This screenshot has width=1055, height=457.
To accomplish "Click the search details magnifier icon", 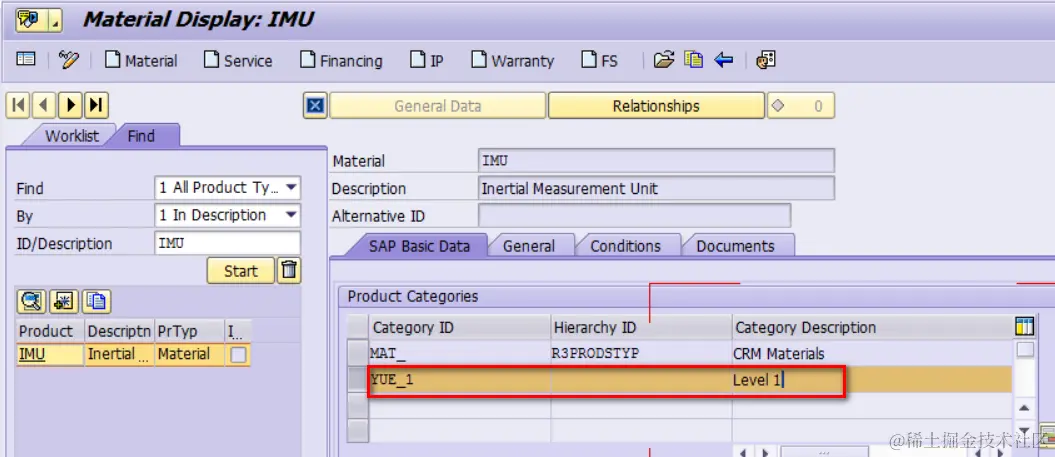I will (x=32, y=301).
